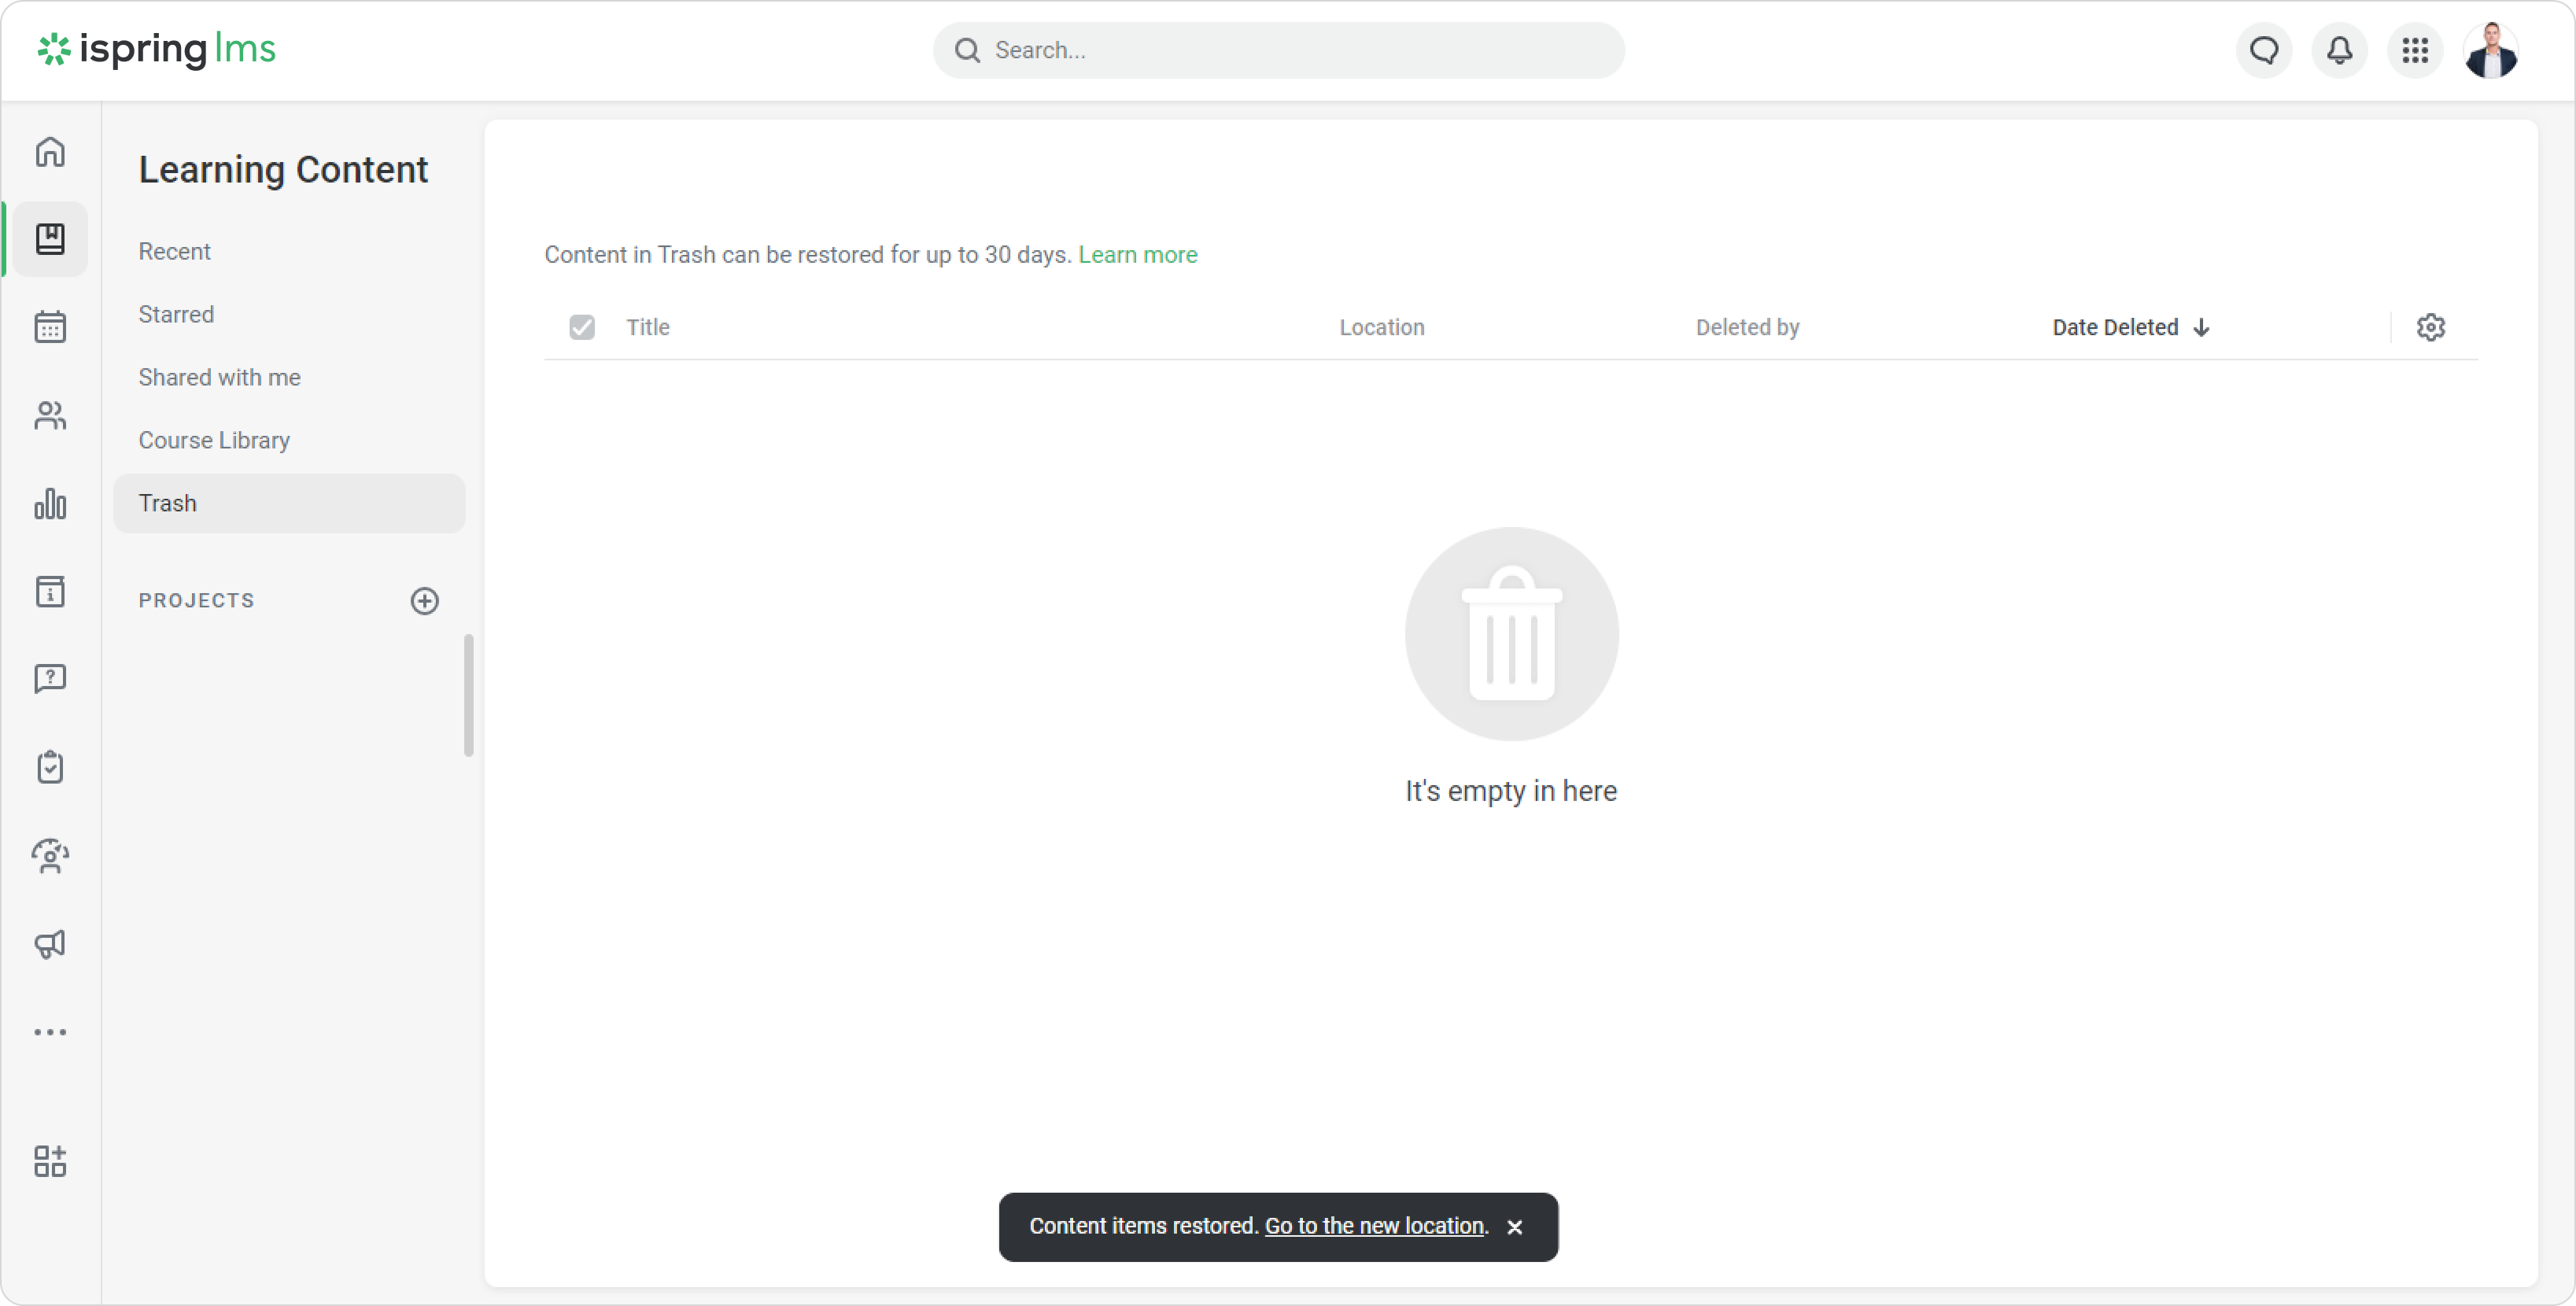2576x1306 pixels.
Task: Open the chat messages icon
Action: click(x=2264, y=50)
